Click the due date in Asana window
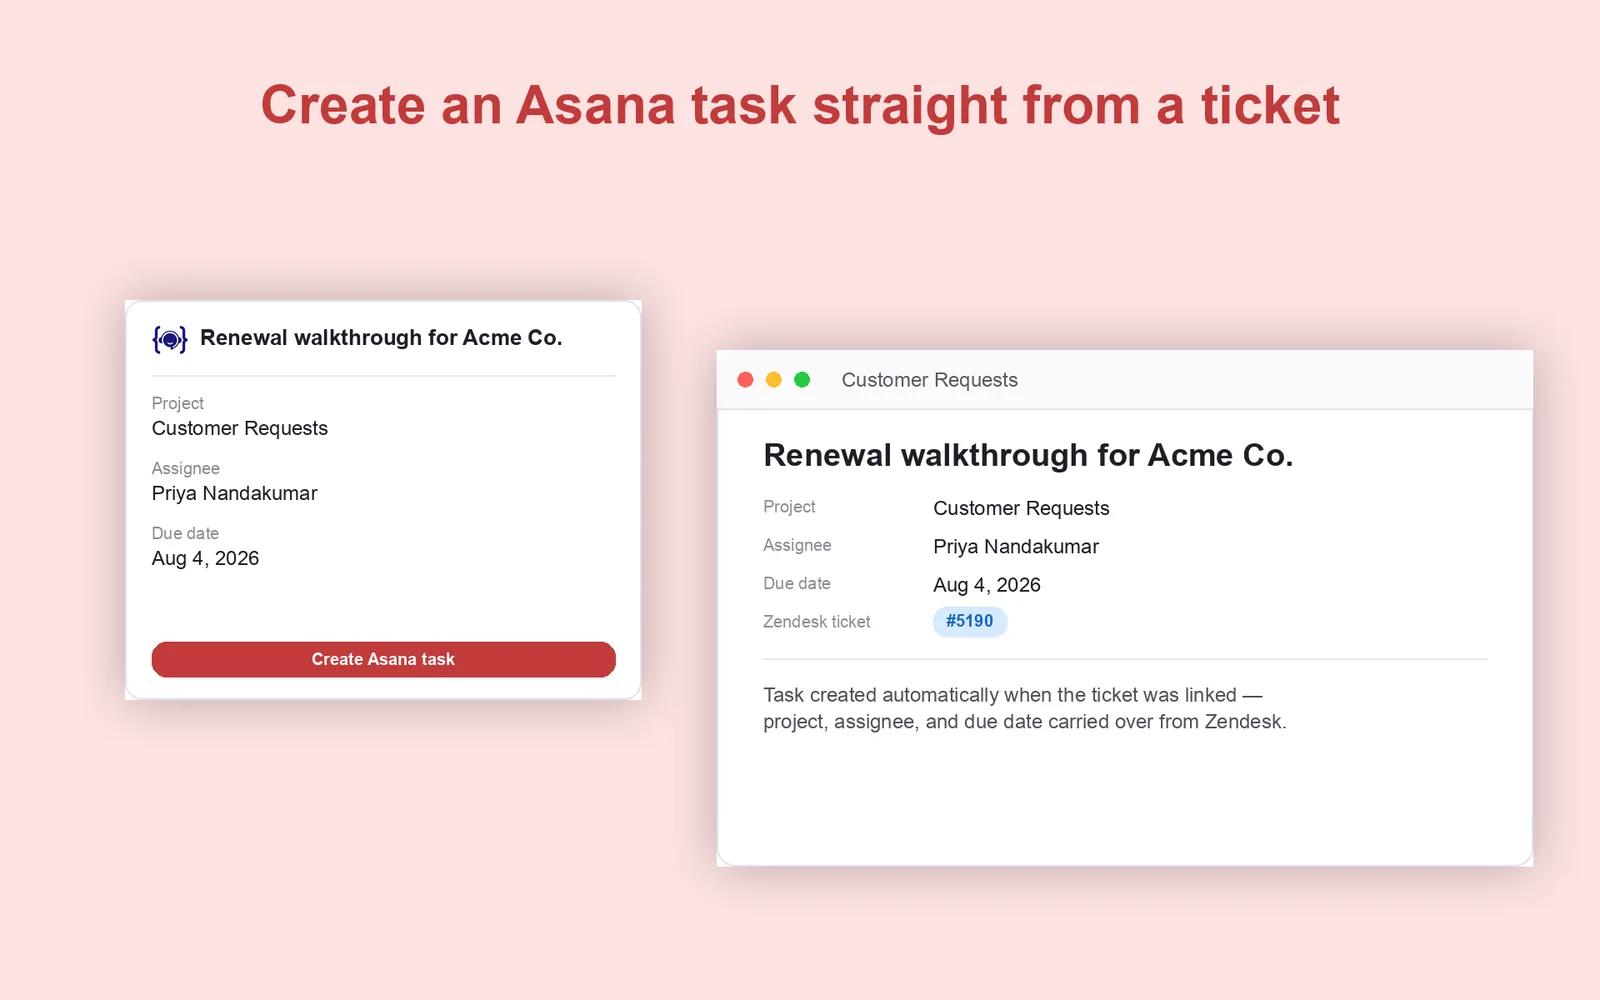Image resolution: width=1600 pixels, height=1000 pixels. click(x=987, y=585)
